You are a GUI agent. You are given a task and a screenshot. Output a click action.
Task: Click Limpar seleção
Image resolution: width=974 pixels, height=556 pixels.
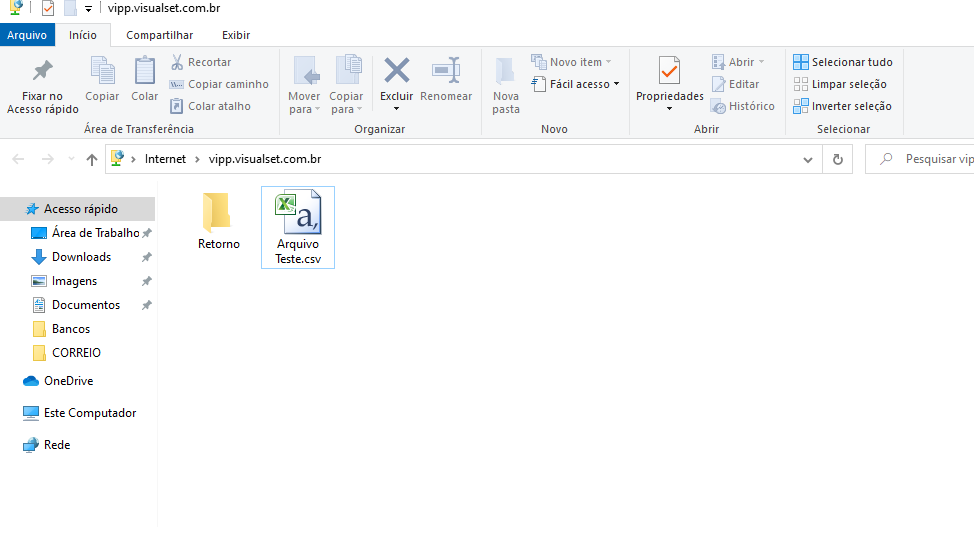840,84
